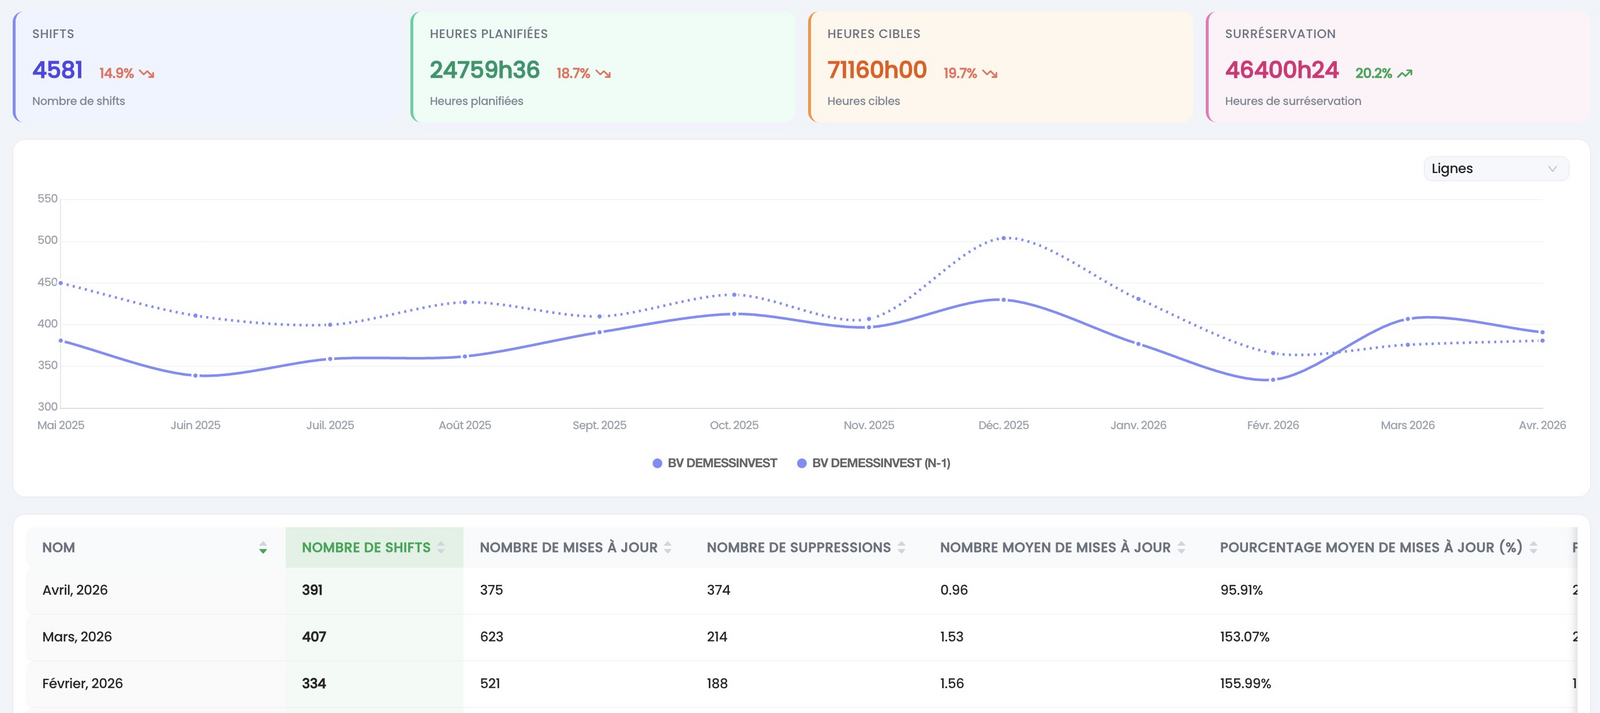Open the Heures cibles summary card
Image resolution: width=1600 pixels, height=713 pixels.
(x=1001, y=67)
